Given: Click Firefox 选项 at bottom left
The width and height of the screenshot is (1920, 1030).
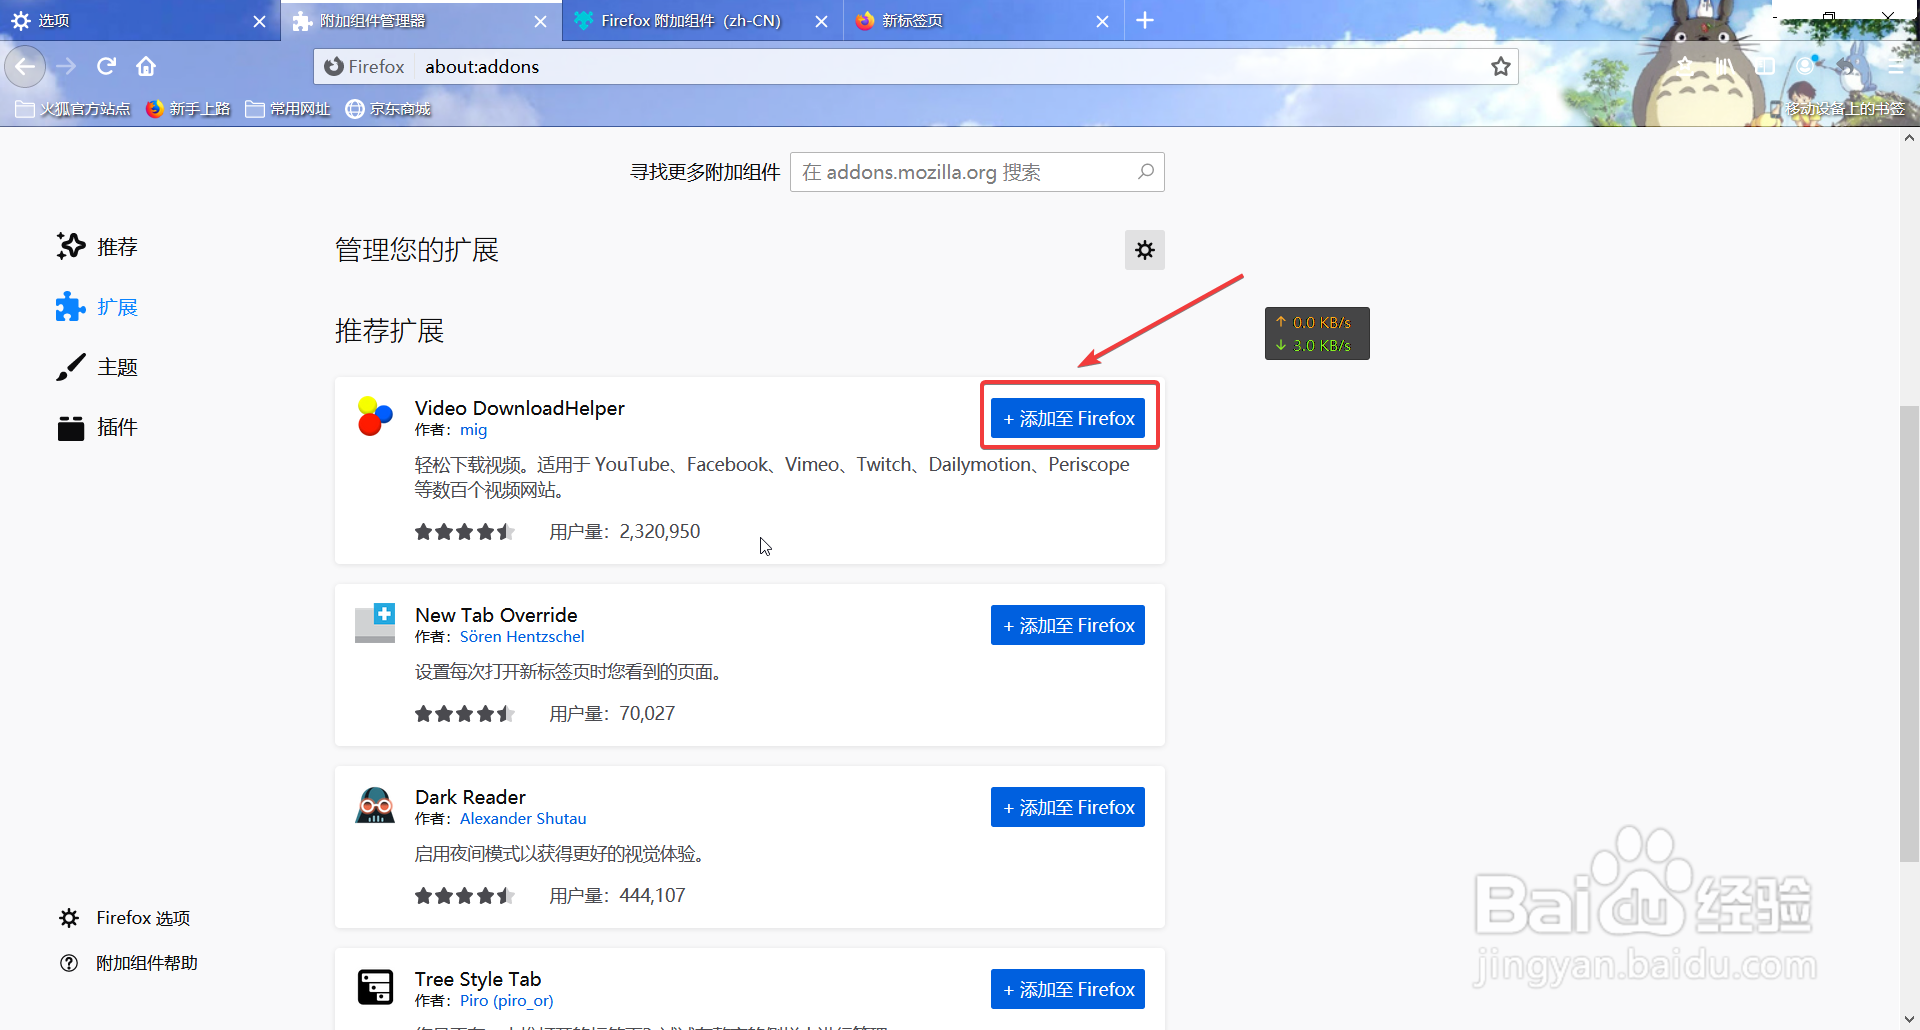Looking at the screenshot, I should [142, 917].
